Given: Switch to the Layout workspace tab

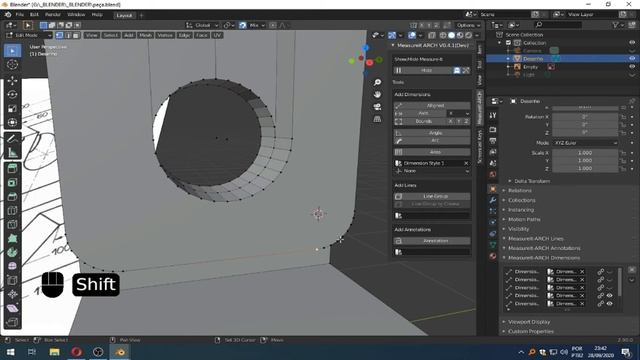Looking at the screenshot, I should pos(124,15).
